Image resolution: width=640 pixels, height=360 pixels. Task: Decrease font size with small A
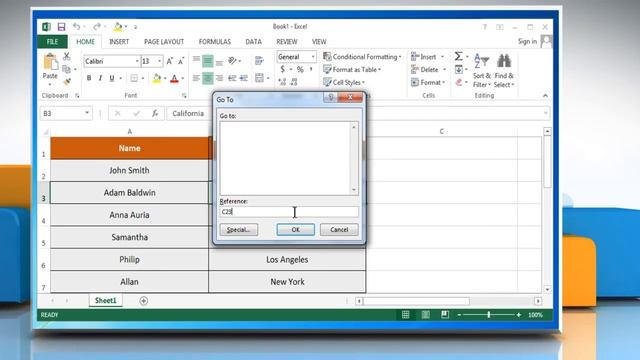pos(181,61)
